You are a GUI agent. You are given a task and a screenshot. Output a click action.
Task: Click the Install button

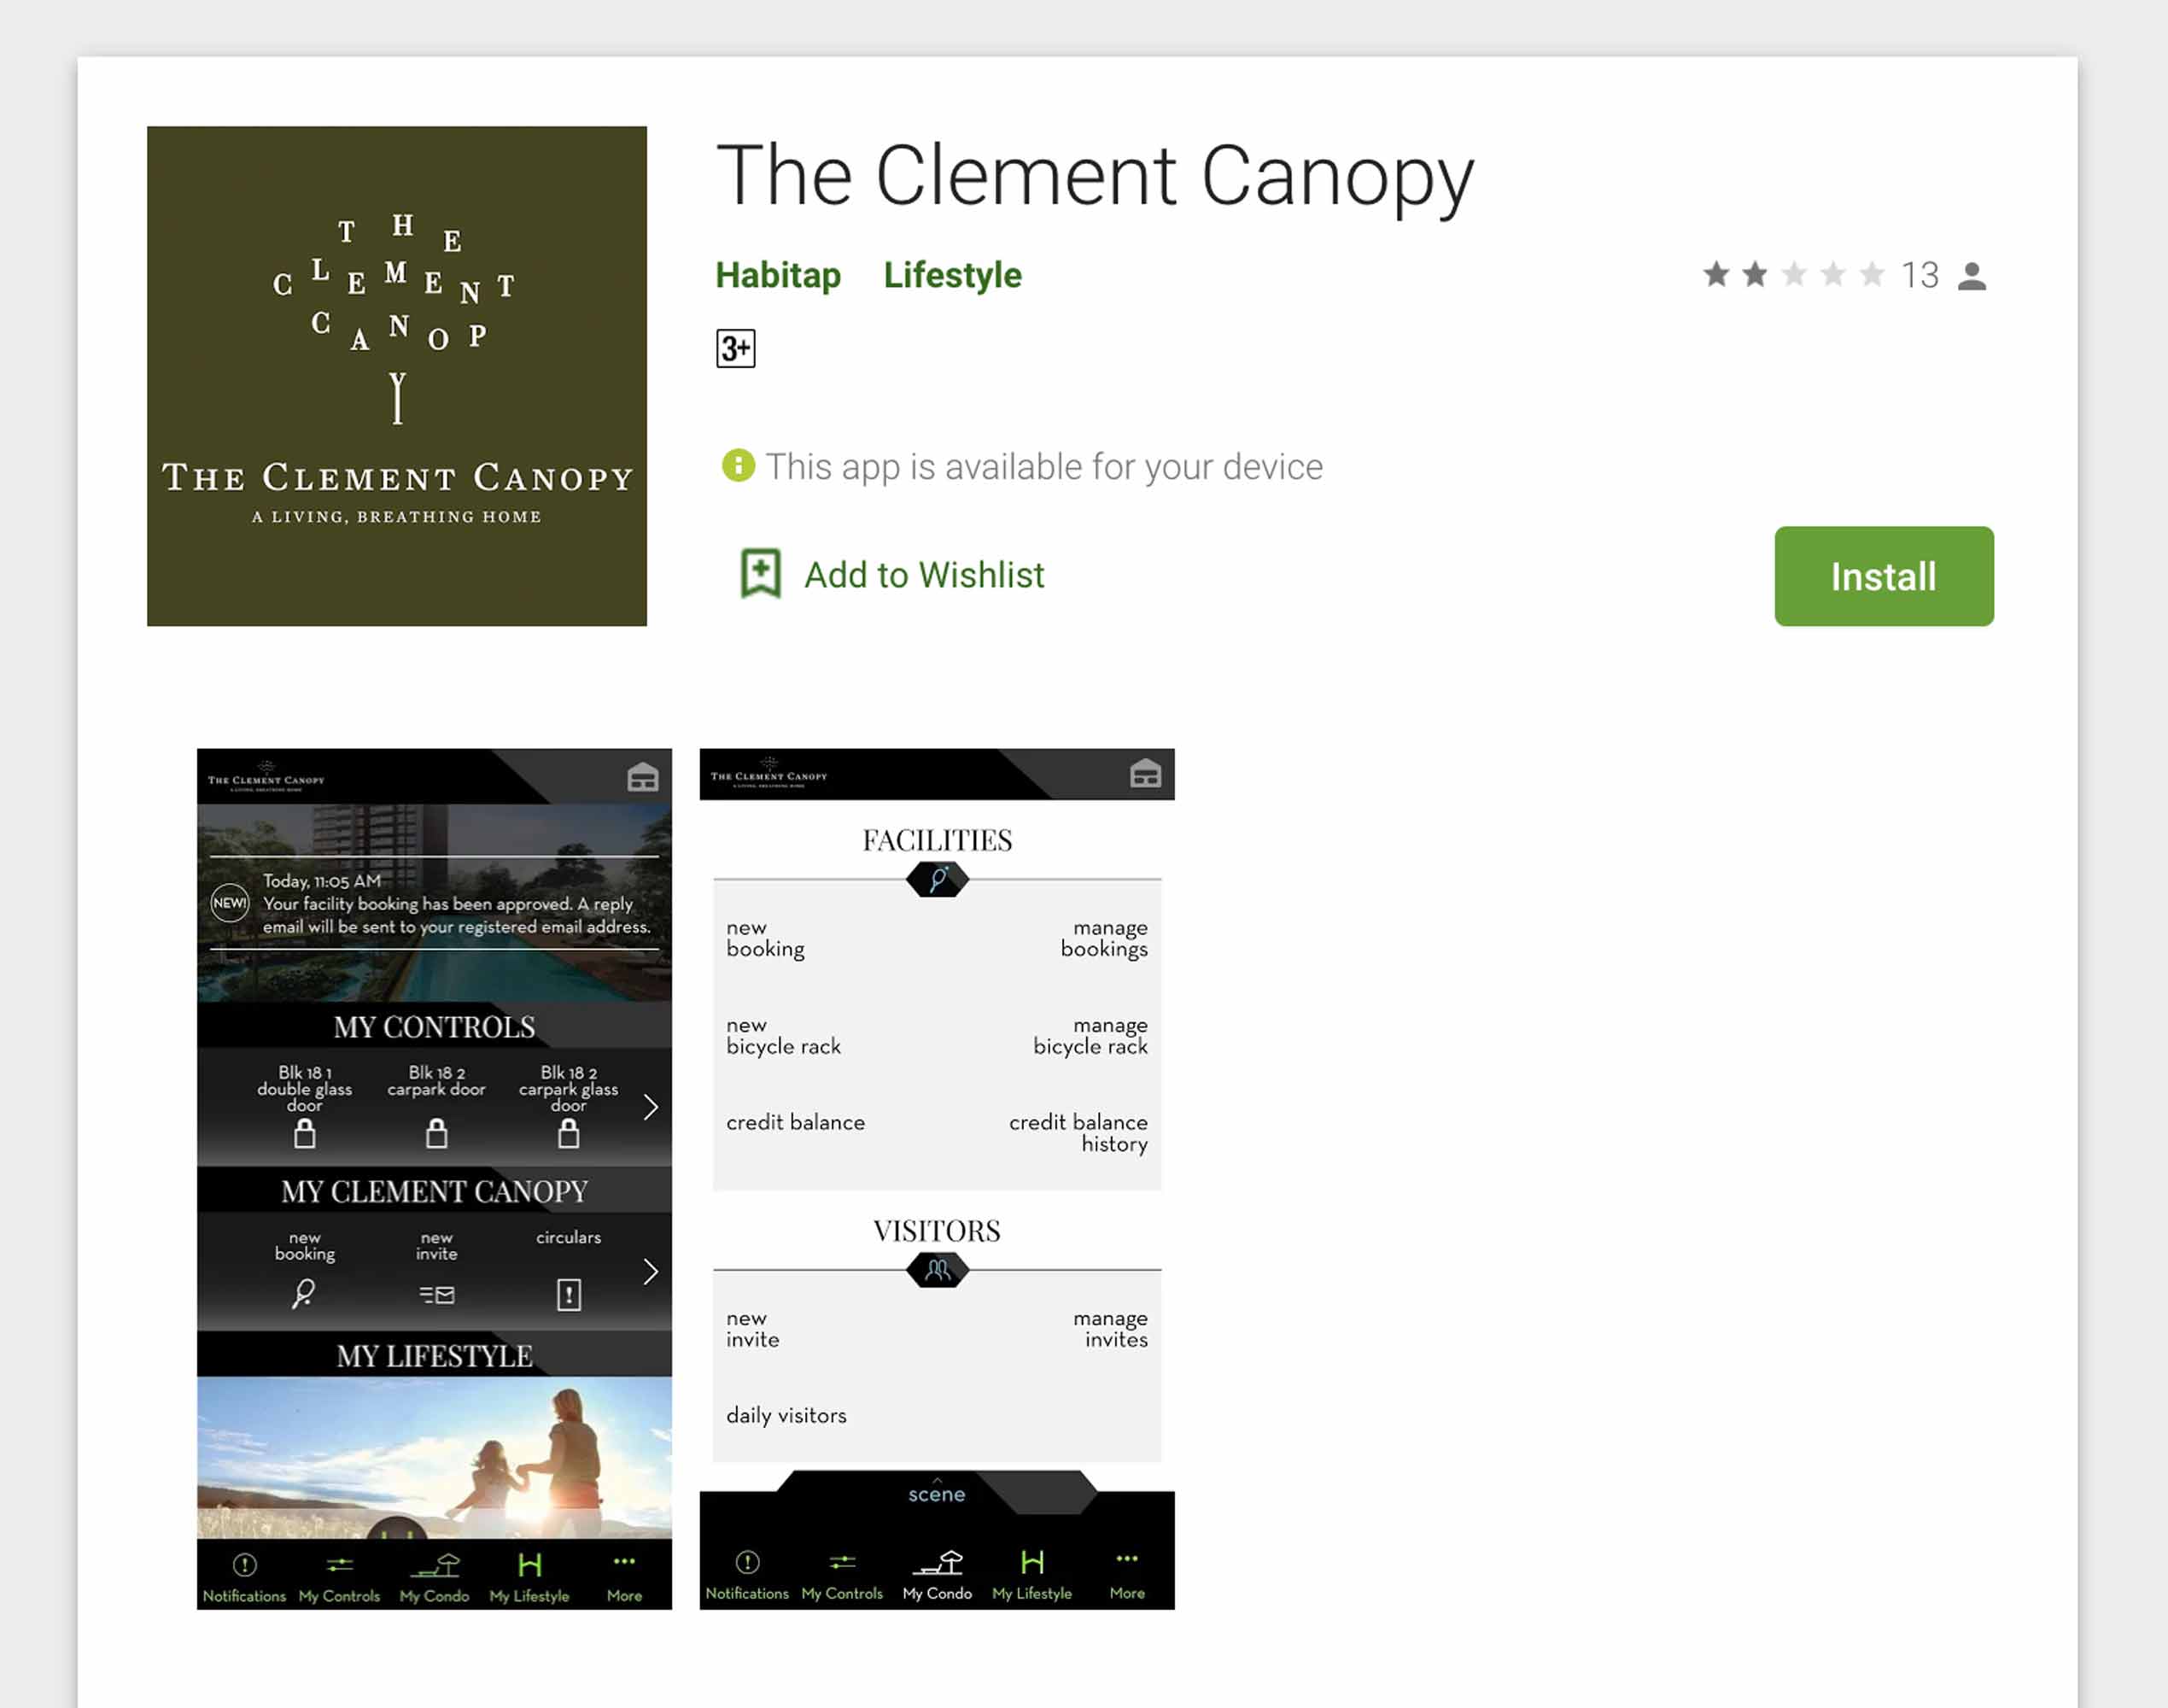1883,576
